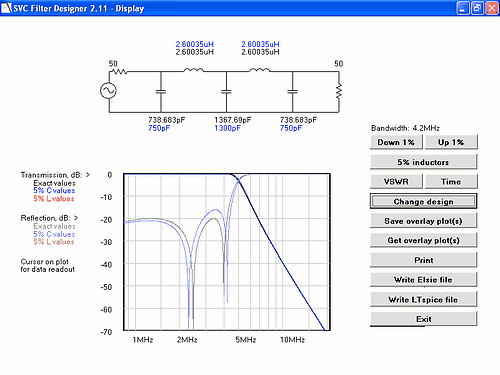Click the Transmission 5% C values legend
The height and width of the screenshot is (375, 500).
[54, 191]
